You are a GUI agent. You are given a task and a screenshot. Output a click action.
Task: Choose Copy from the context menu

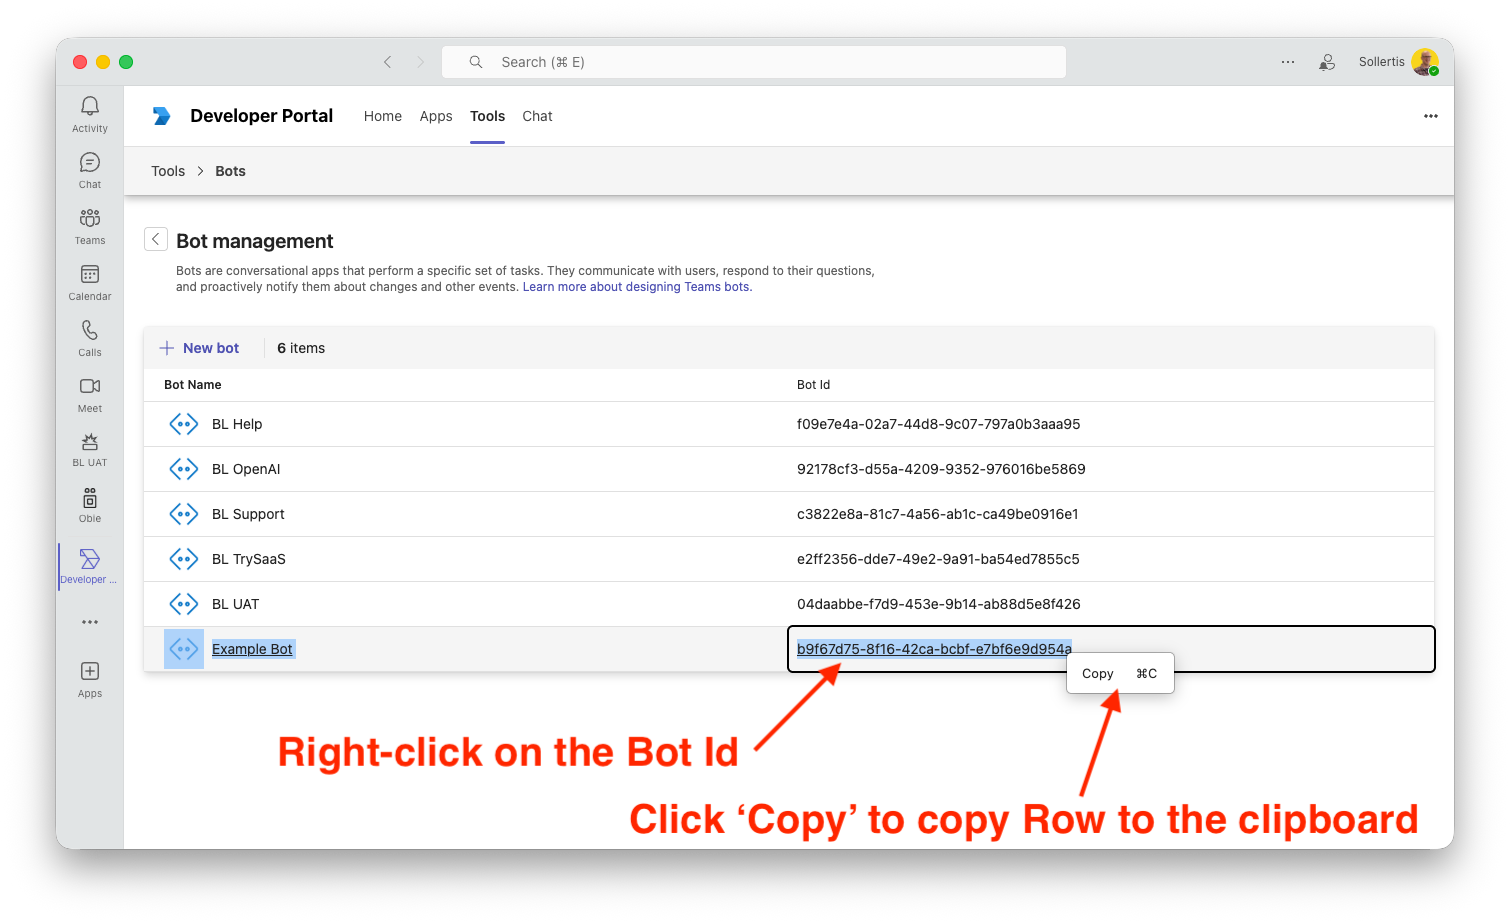(1120, 674)
